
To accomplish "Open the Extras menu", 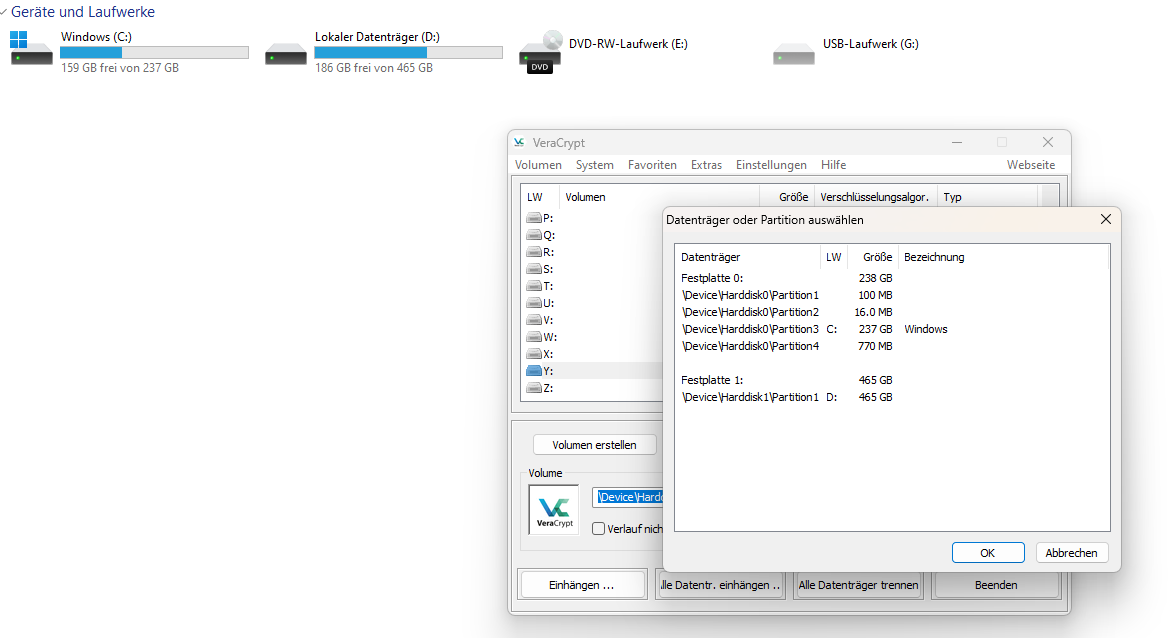I will (706, 165).
